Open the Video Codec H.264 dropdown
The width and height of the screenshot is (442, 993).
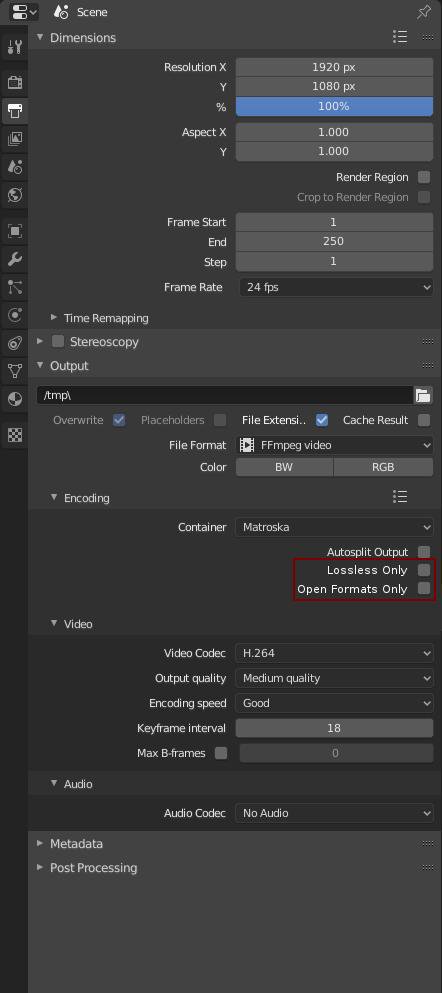334,653
